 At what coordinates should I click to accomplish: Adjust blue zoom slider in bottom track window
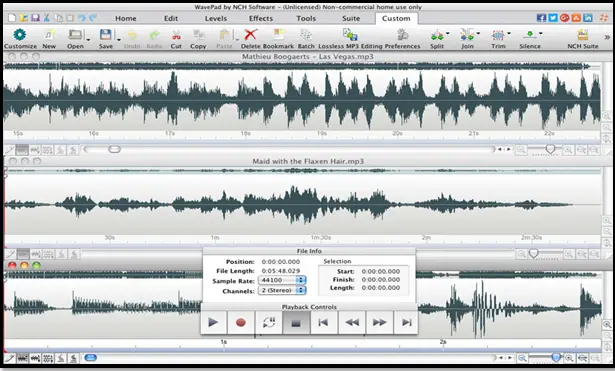tap(556, 357)
